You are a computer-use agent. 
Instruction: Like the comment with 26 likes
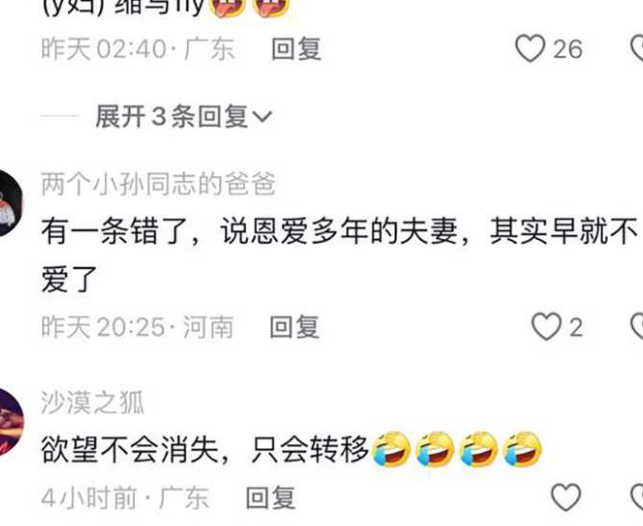click(x=530, y=48)
